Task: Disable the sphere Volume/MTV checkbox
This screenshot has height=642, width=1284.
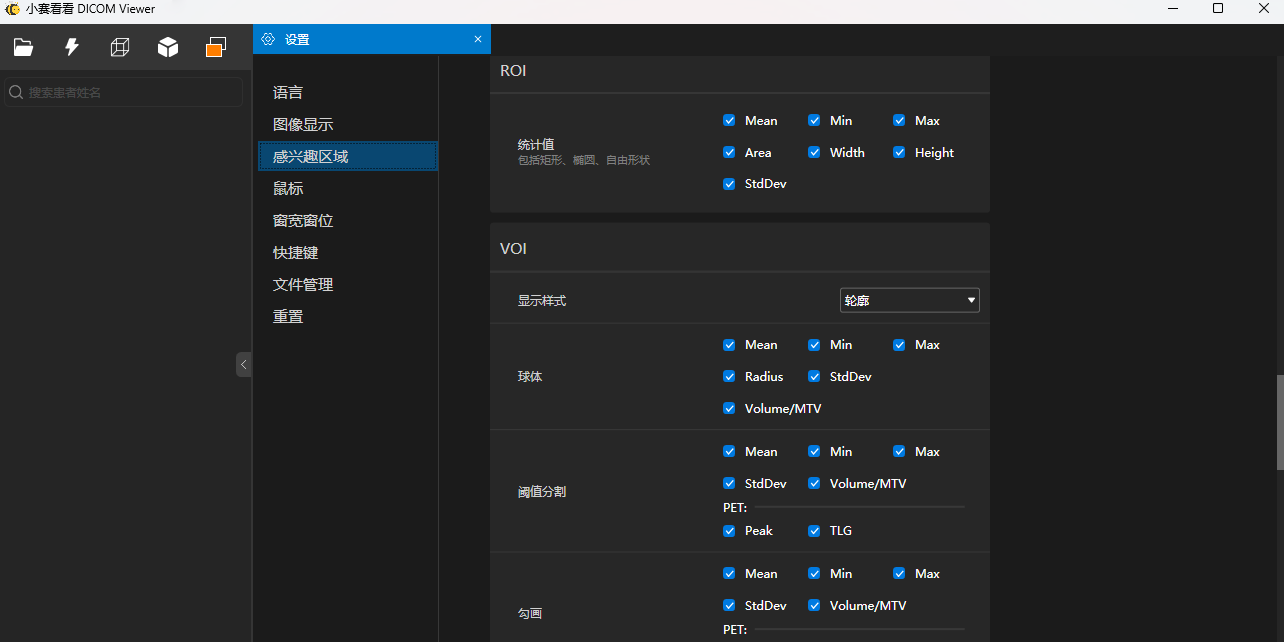Action: [x=729, y=408]
